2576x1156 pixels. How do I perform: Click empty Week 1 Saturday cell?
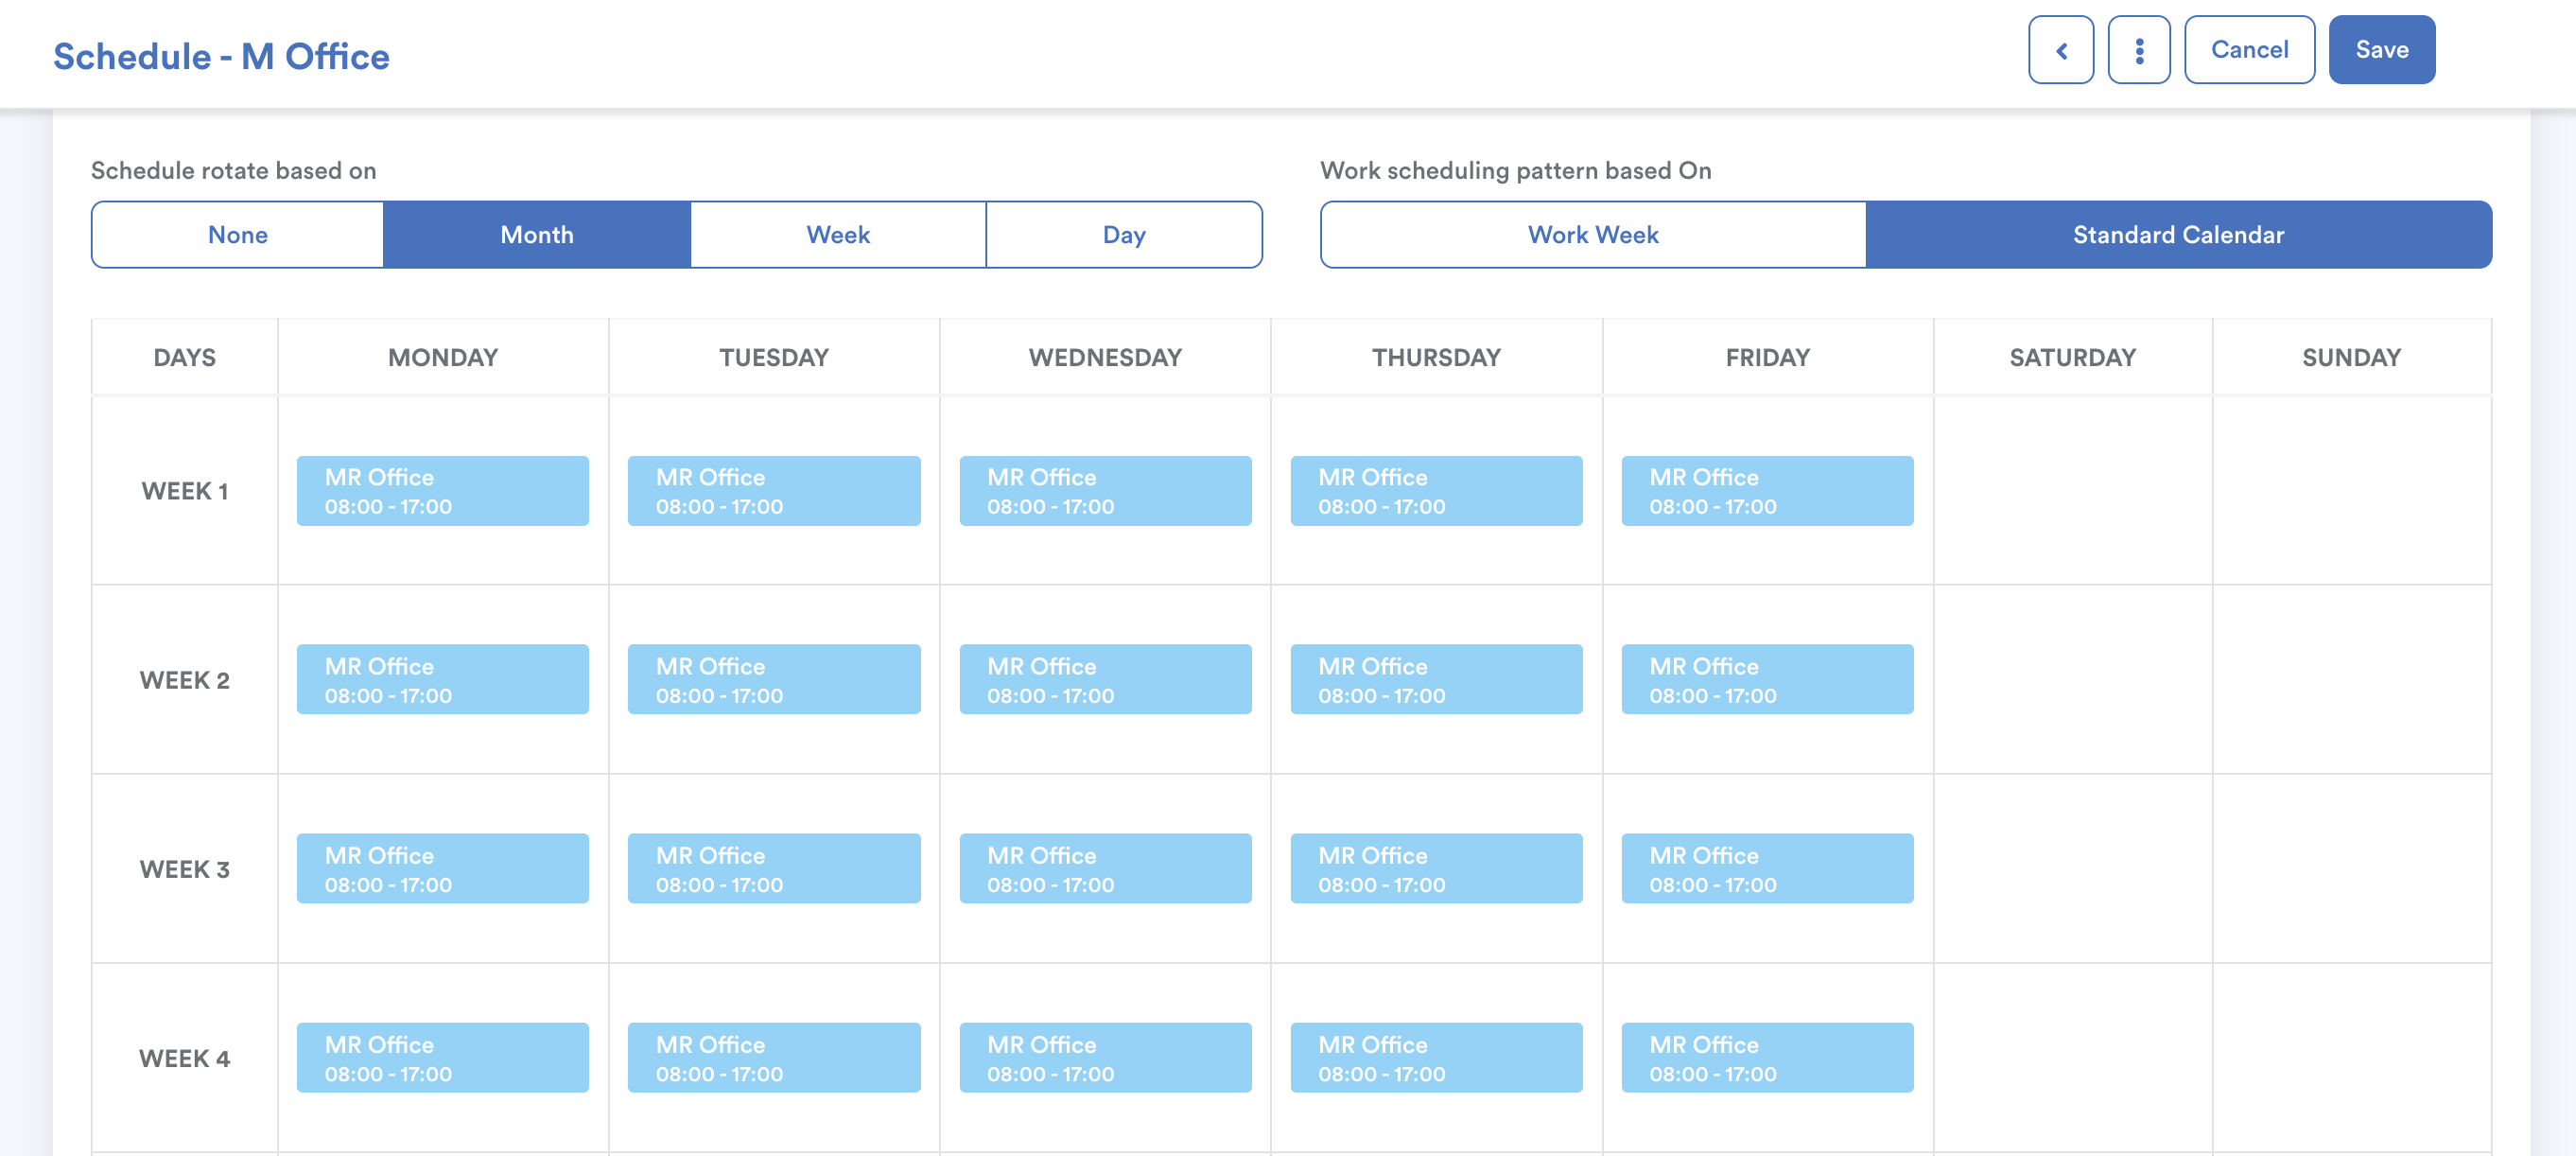[2072, 491]
